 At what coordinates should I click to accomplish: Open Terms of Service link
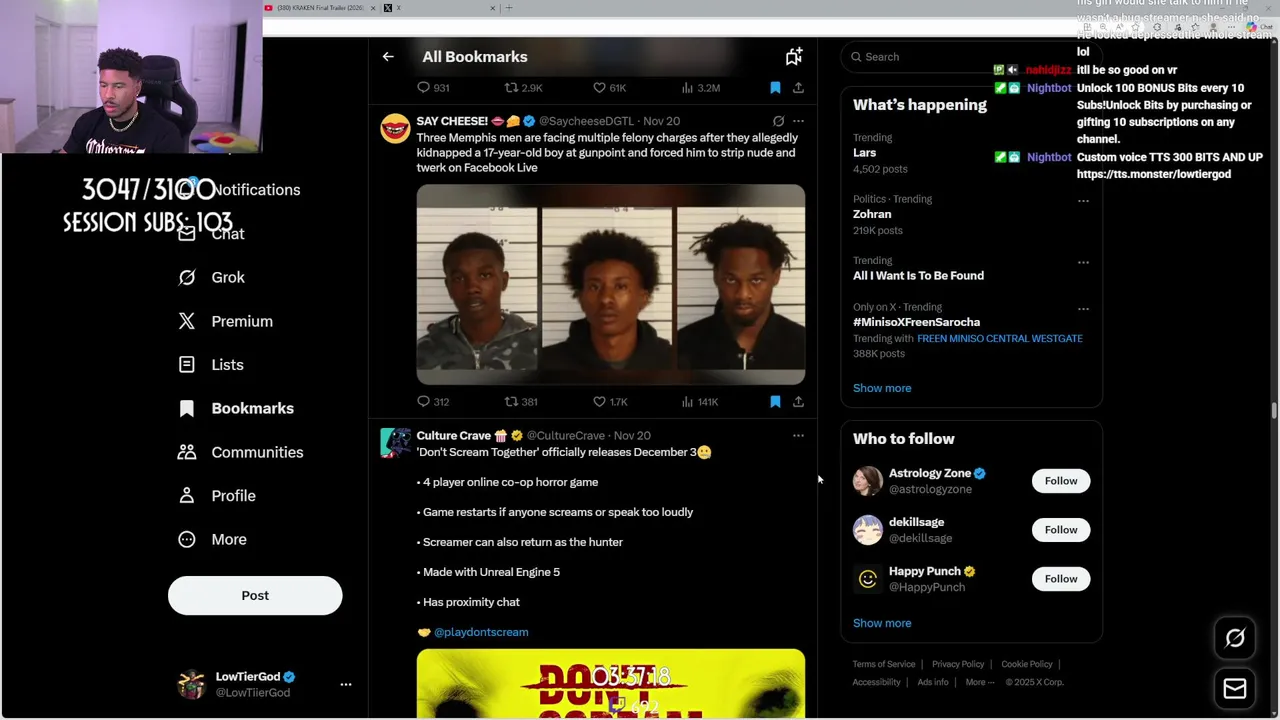884,664
